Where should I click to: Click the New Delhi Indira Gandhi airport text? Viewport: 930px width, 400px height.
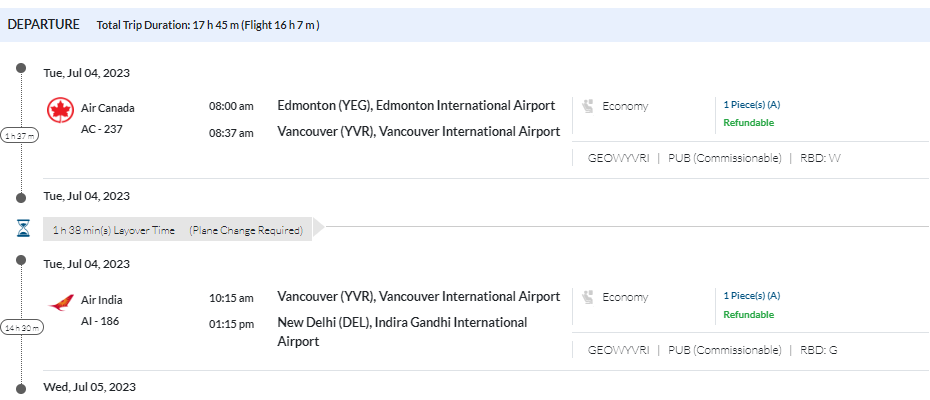(x=401, y=332)
